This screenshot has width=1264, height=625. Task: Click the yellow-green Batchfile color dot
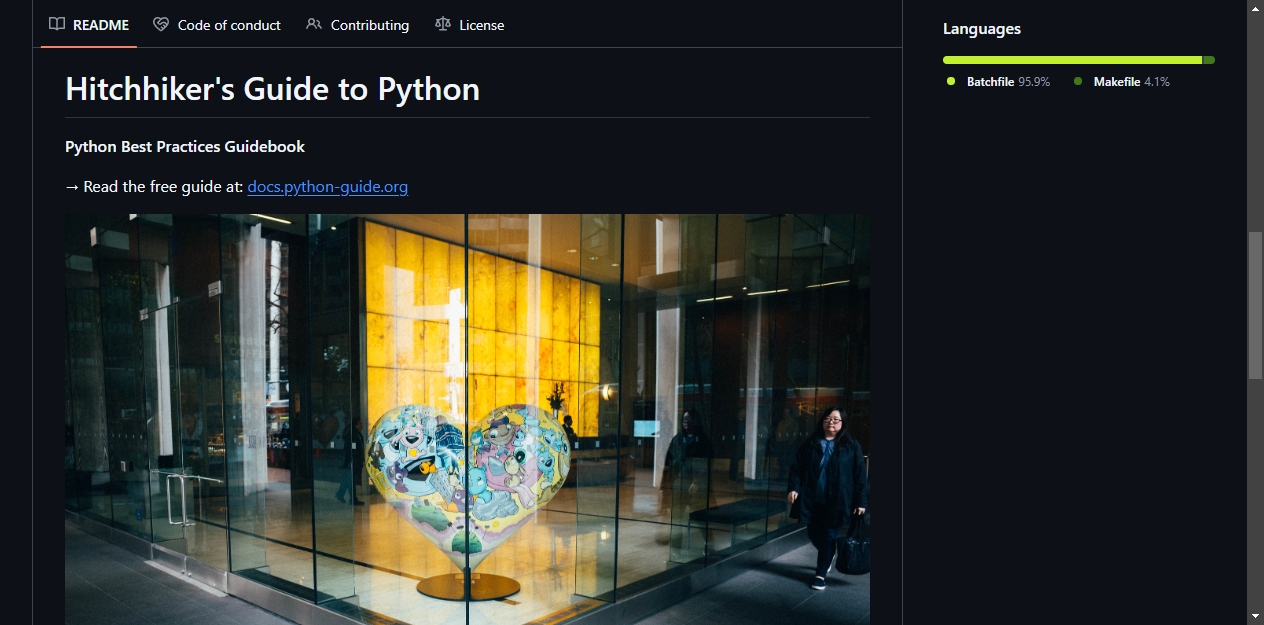tap(951, 81)
